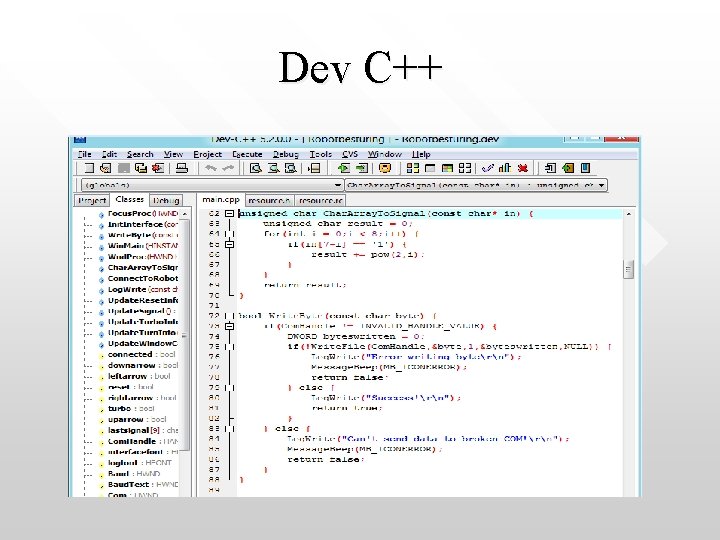This screenshot has height=540, width=720.
Task: Open the (globals) scope dropdown
Action: tap(212, 185)
